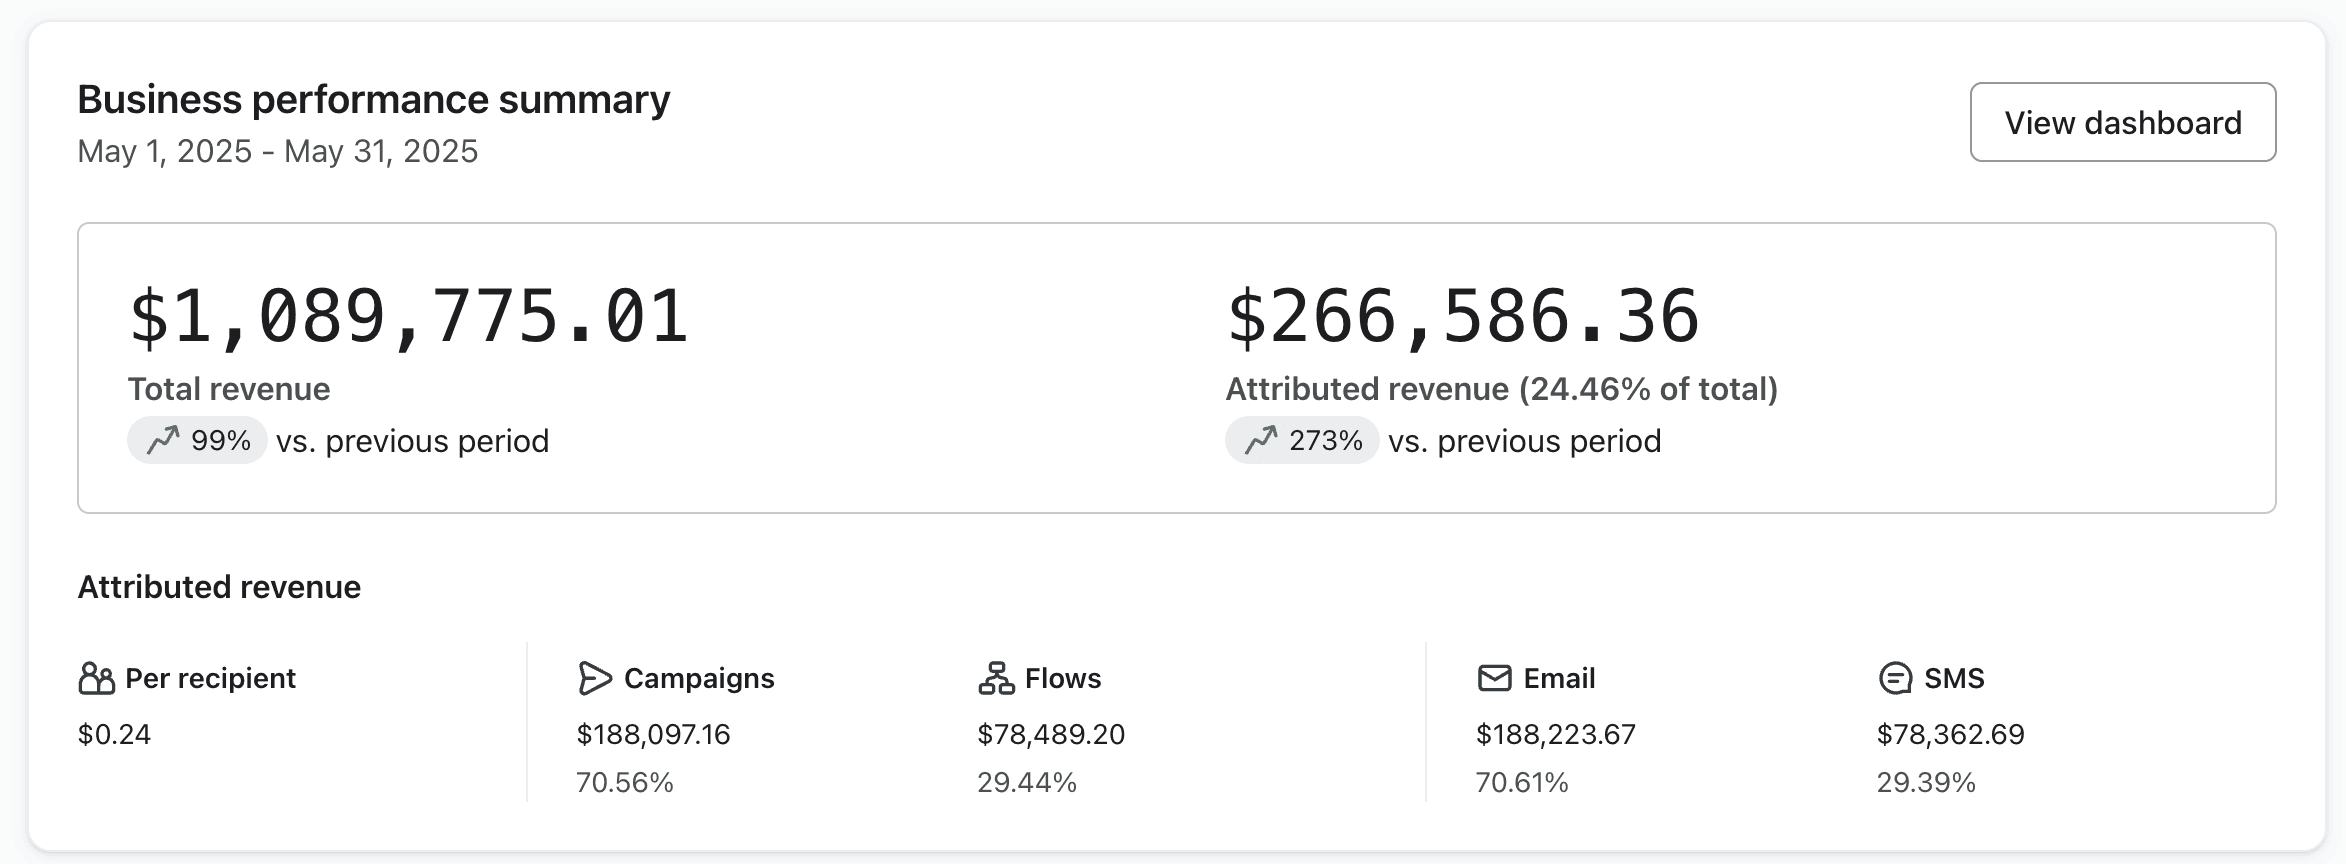Screen dimensions: 2346x864
Task: Click the SMS label
Action: click(1954, 679)
